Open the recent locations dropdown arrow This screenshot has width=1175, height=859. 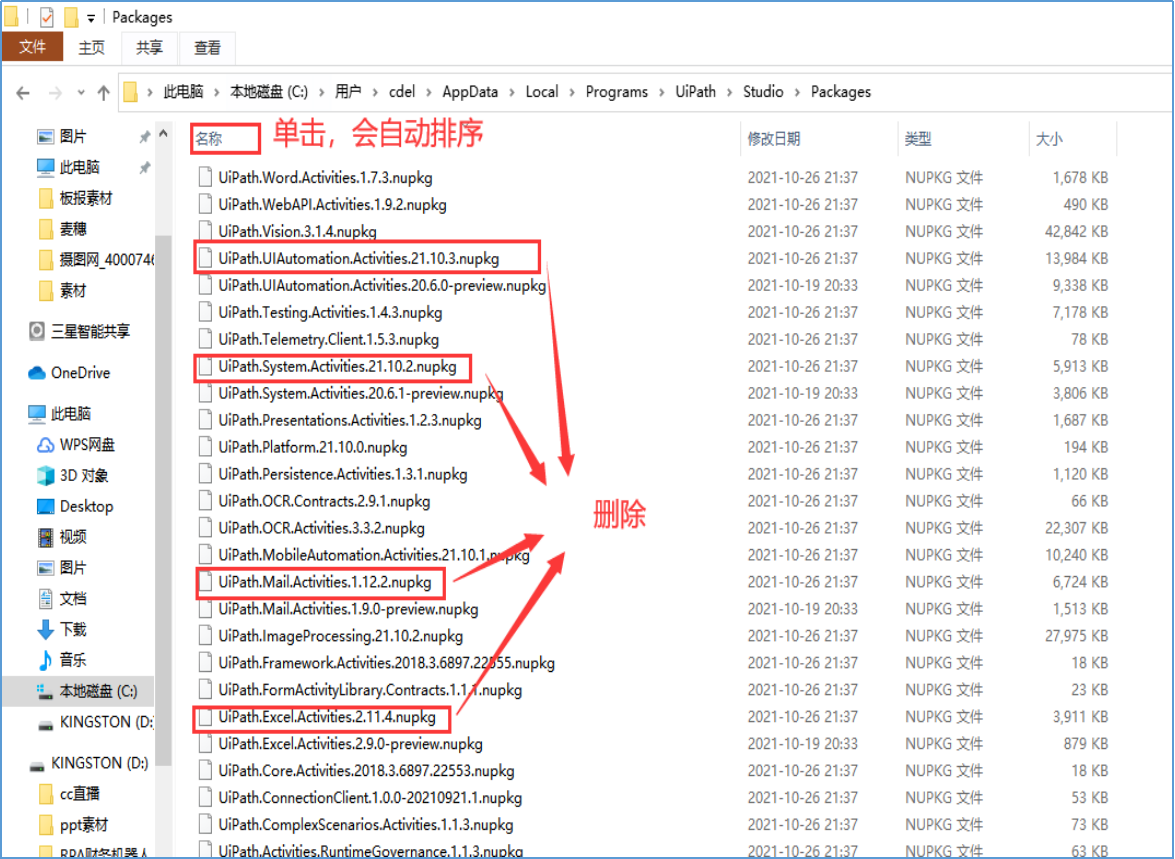[81, 93]
